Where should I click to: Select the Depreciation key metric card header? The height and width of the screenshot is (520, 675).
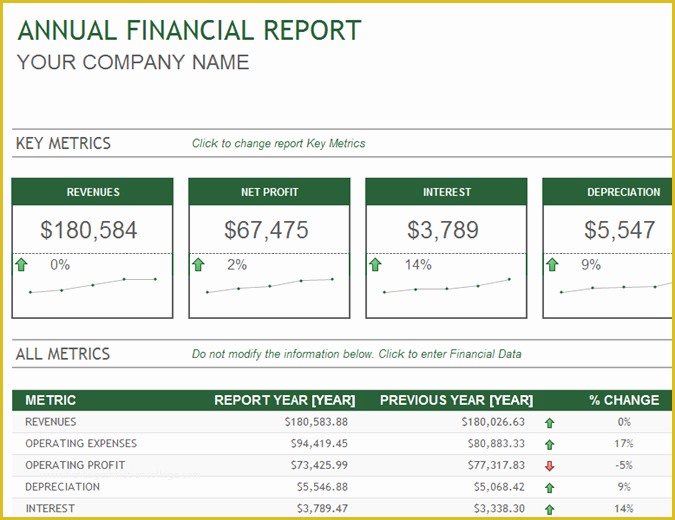click(x=608, y=192)
